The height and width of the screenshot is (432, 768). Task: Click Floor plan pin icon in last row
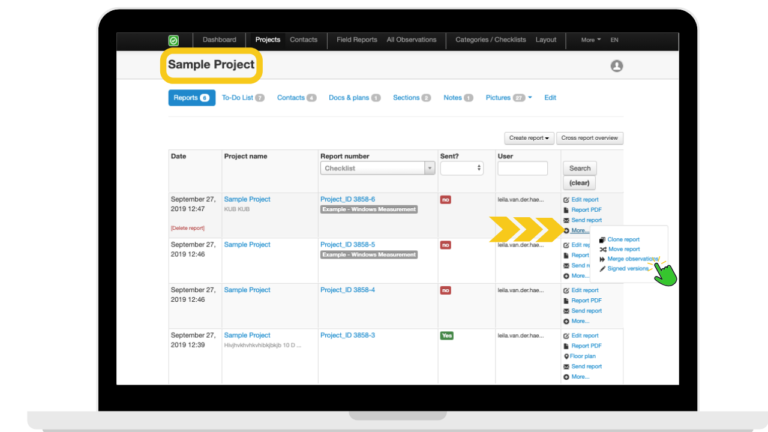tap(566, 356)
